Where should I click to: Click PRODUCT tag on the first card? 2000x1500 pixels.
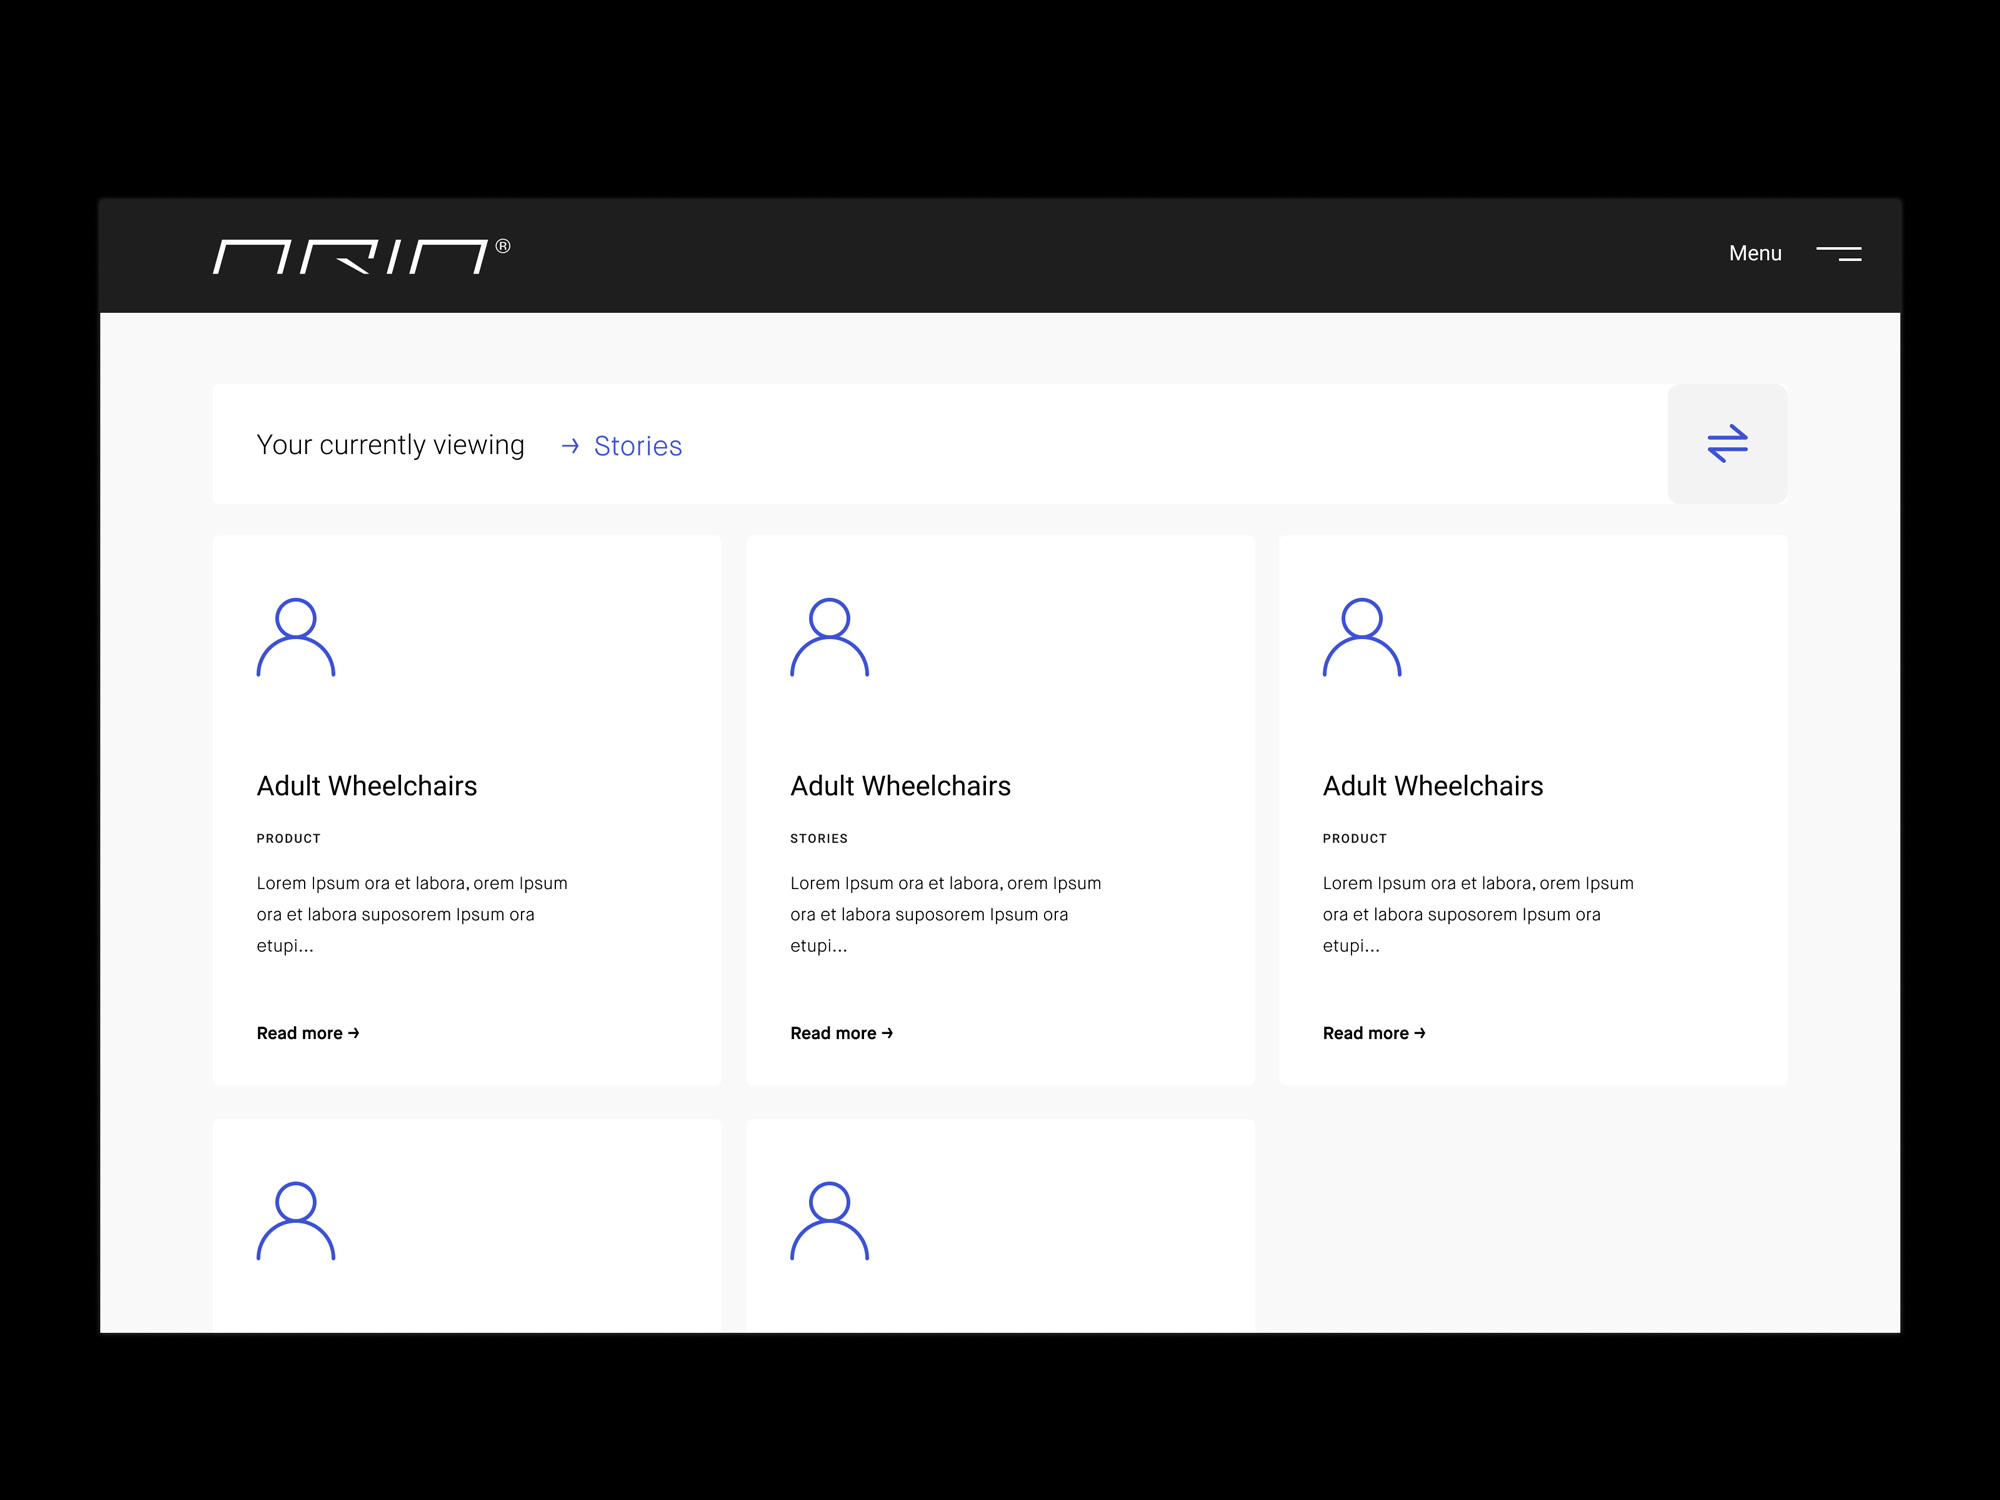(x=288, y=838)
